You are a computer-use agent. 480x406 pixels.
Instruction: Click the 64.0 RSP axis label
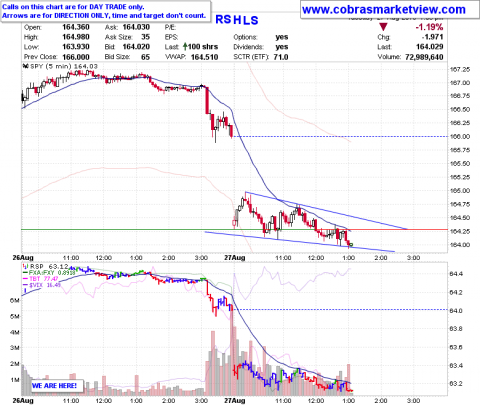456,311
